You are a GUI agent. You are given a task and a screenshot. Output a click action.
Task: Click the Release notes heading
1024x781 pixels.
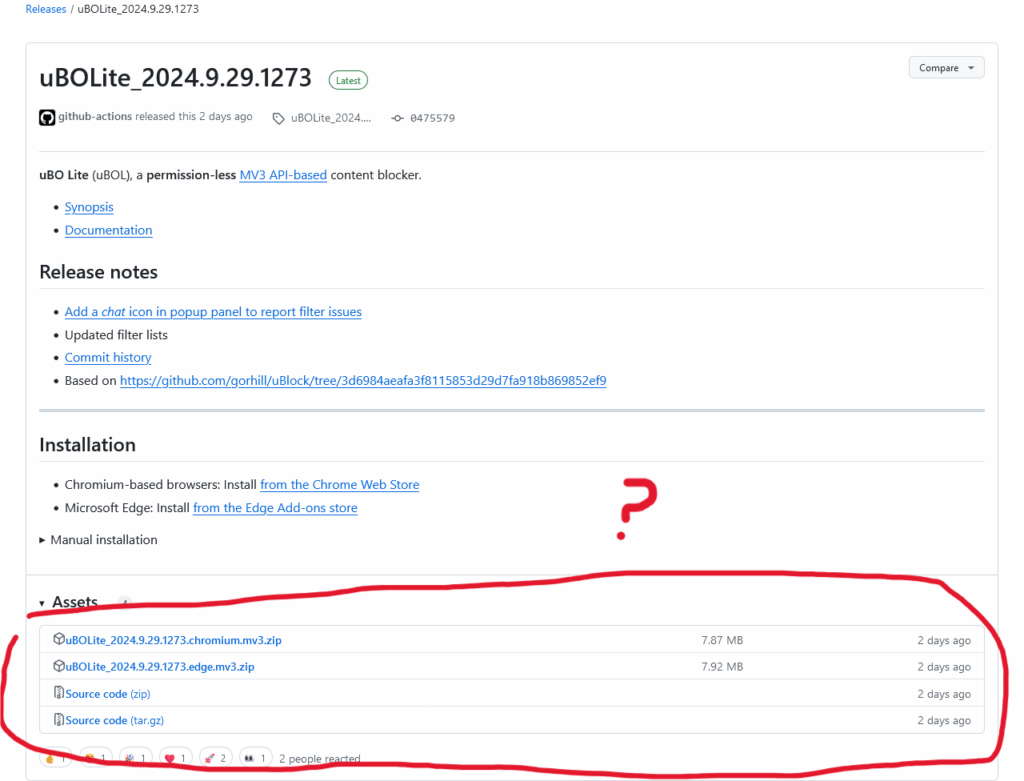99,272
